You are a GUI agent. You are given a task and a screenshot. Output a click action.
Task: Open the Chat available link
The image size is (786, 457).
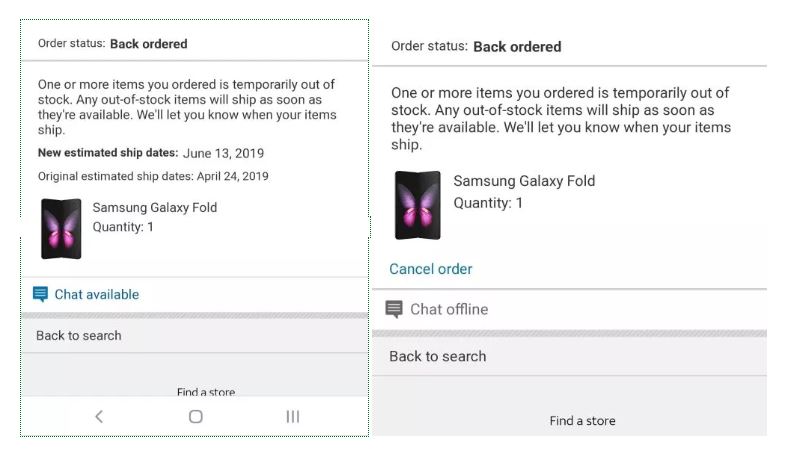point(96,294)
